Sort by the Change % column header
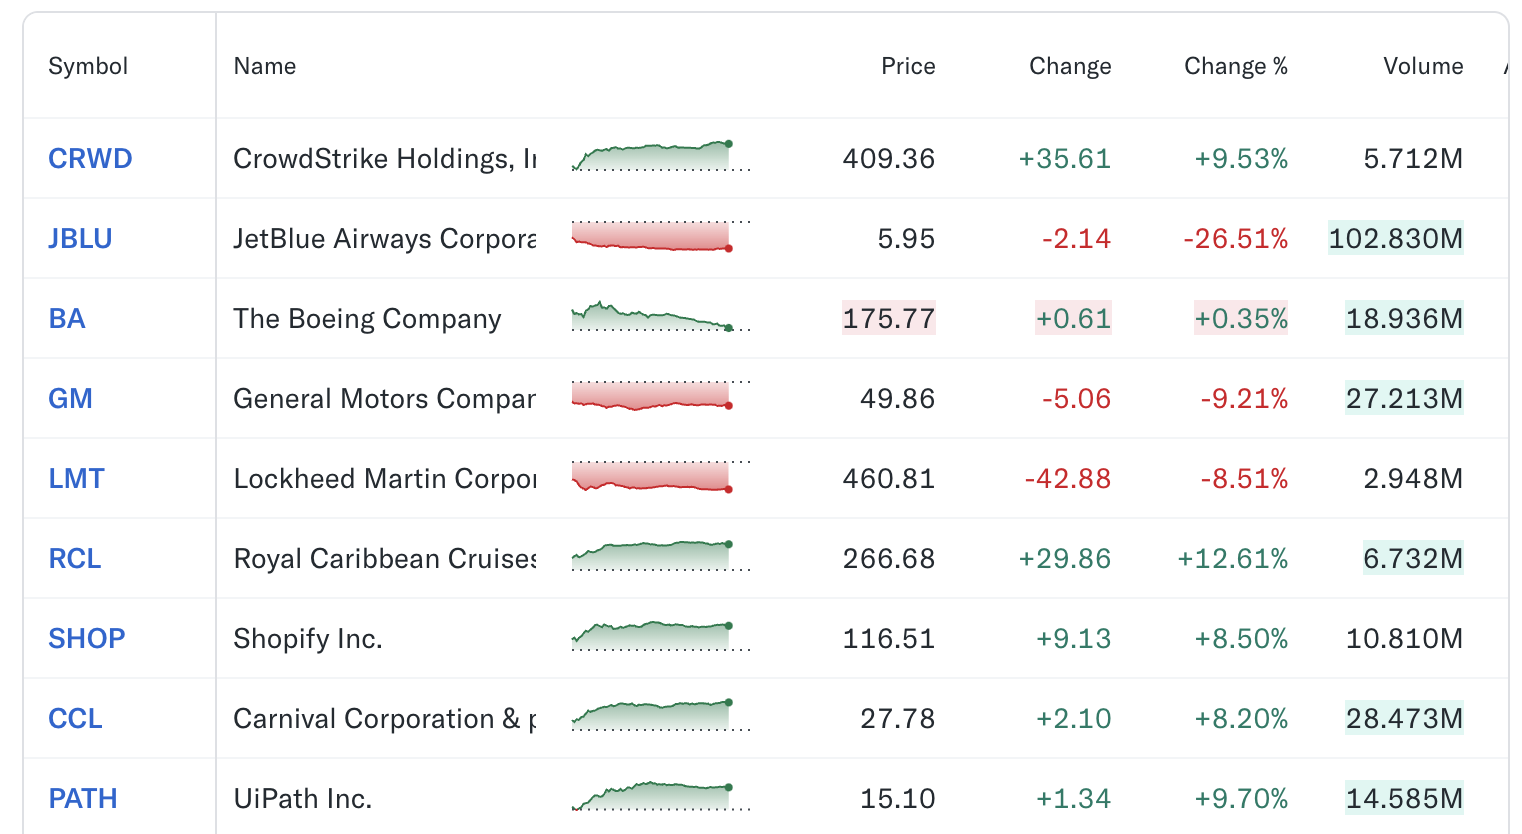1522x834 pixels. click(1235, 66)
